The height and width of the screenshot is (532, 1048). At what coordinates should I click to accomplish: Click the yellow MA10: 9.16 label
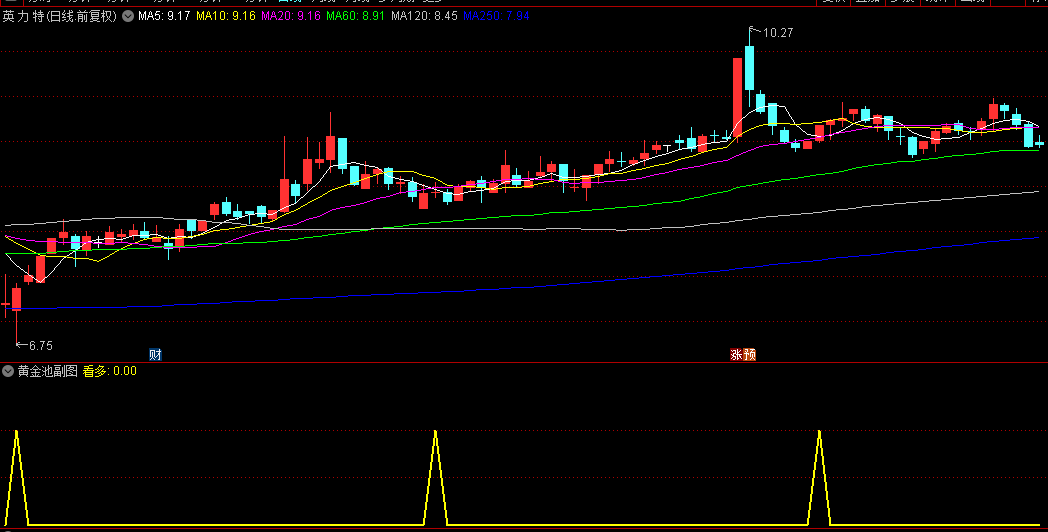pos(226,16)
